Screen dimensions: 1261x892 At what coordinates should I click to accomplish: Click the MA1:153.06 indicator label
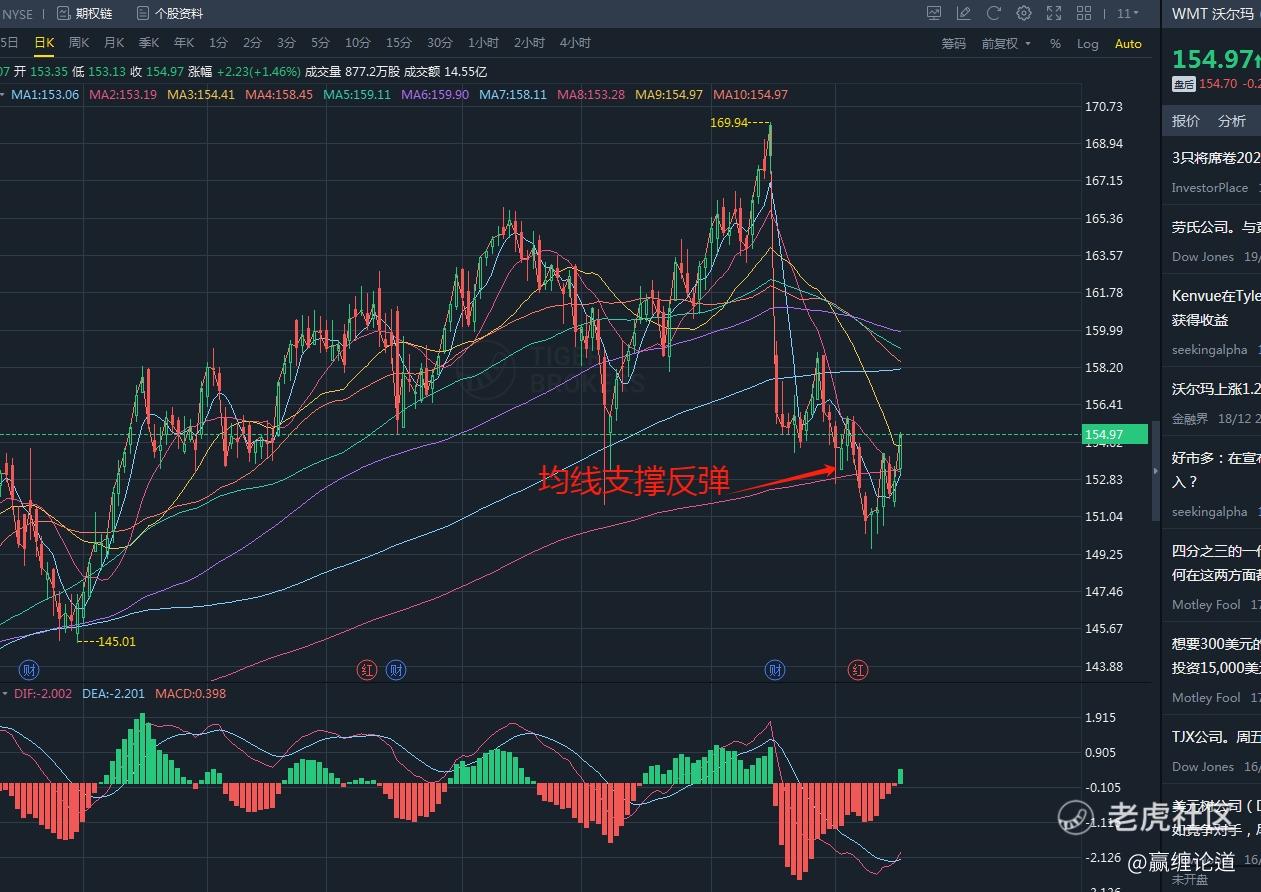(45, 95)
